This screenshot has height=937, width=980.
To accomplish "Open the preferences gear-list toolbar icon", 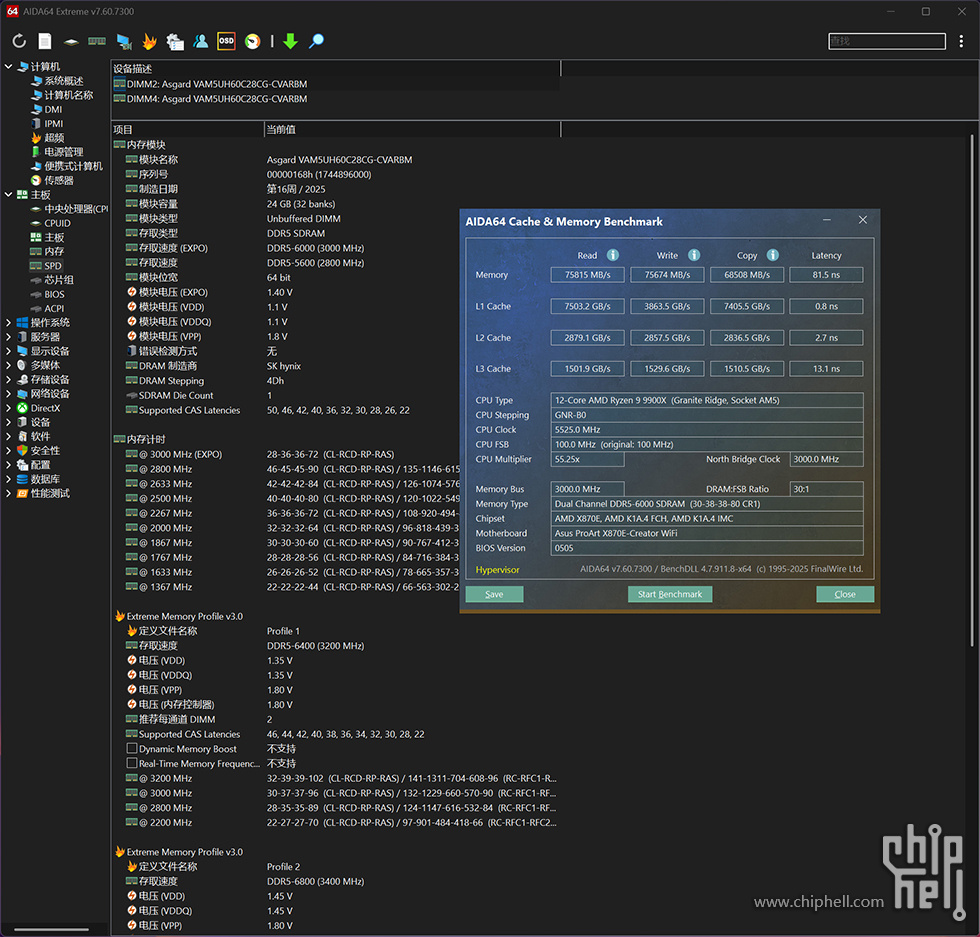I will click(175, 41).
